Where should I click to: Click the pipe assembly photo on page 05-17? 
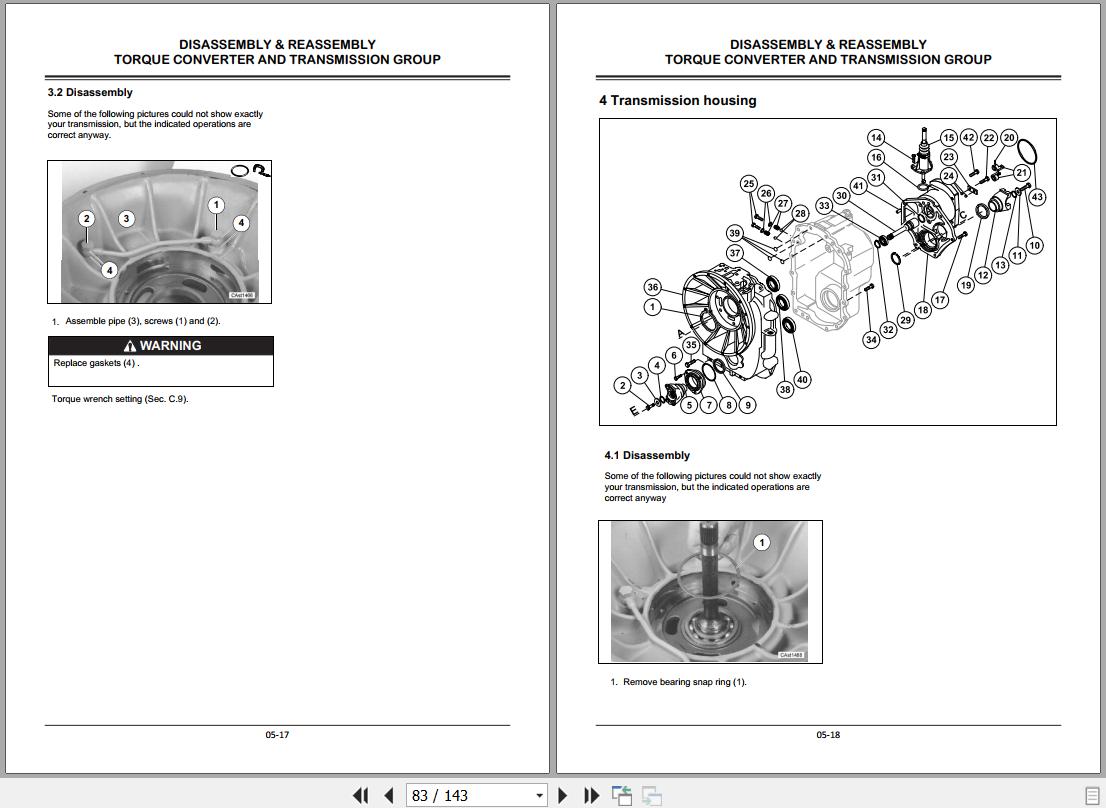point(159,232)
